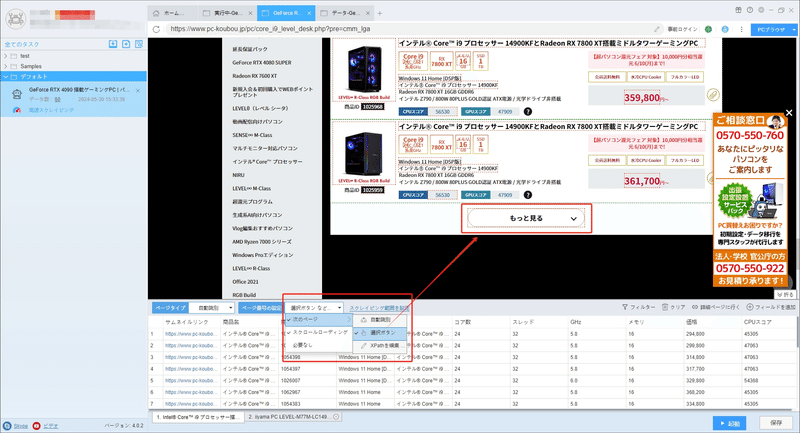The width and height of the screenshot is (800, 433).
Task: Click the red video icon in the status bar
Action: pyautogui.click(x=36, y=425)
